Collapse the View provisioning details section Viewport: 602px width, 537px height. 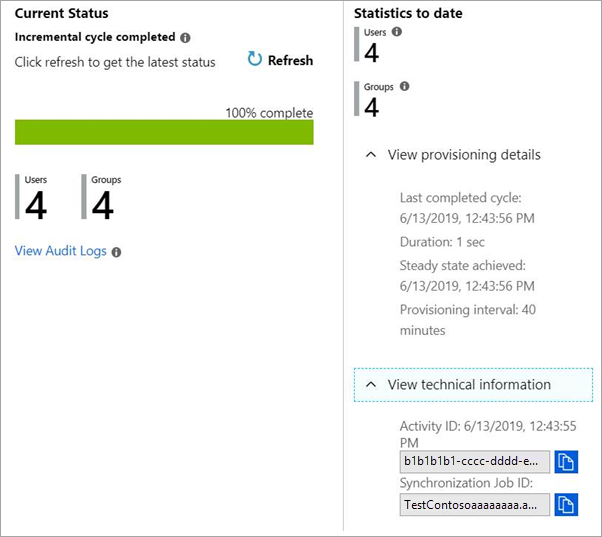pyautogui.click(x=371, y=155)
